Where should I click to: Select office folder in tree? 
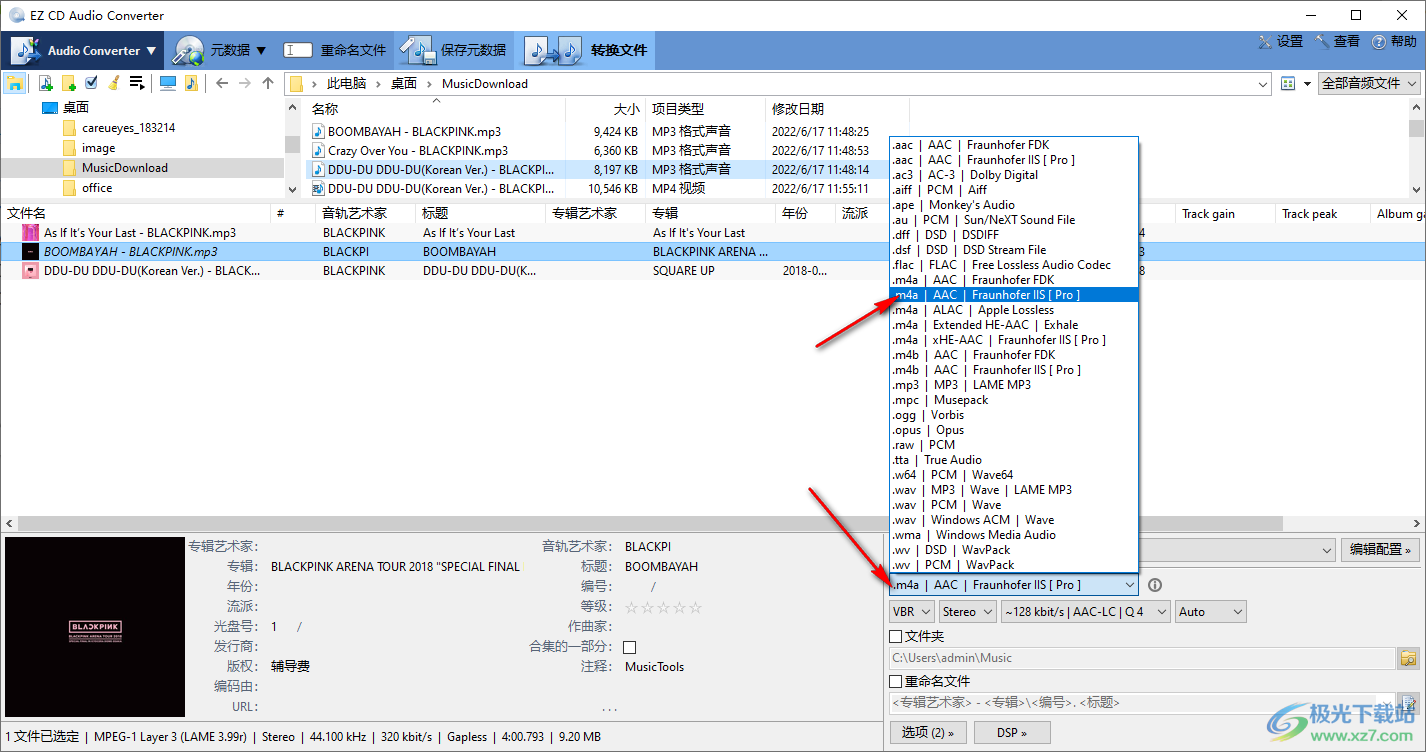(97, 188)
